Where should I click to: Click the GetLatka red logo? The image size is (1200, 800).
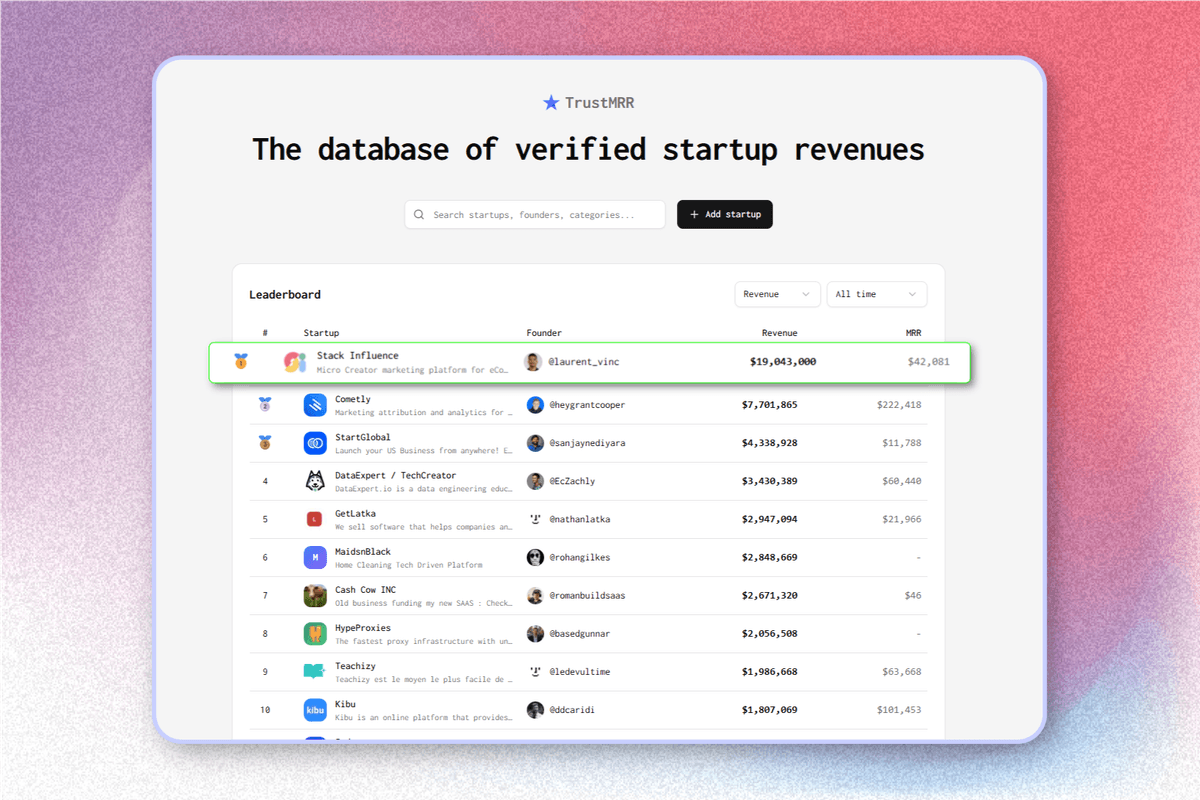[x=314, y=518]
